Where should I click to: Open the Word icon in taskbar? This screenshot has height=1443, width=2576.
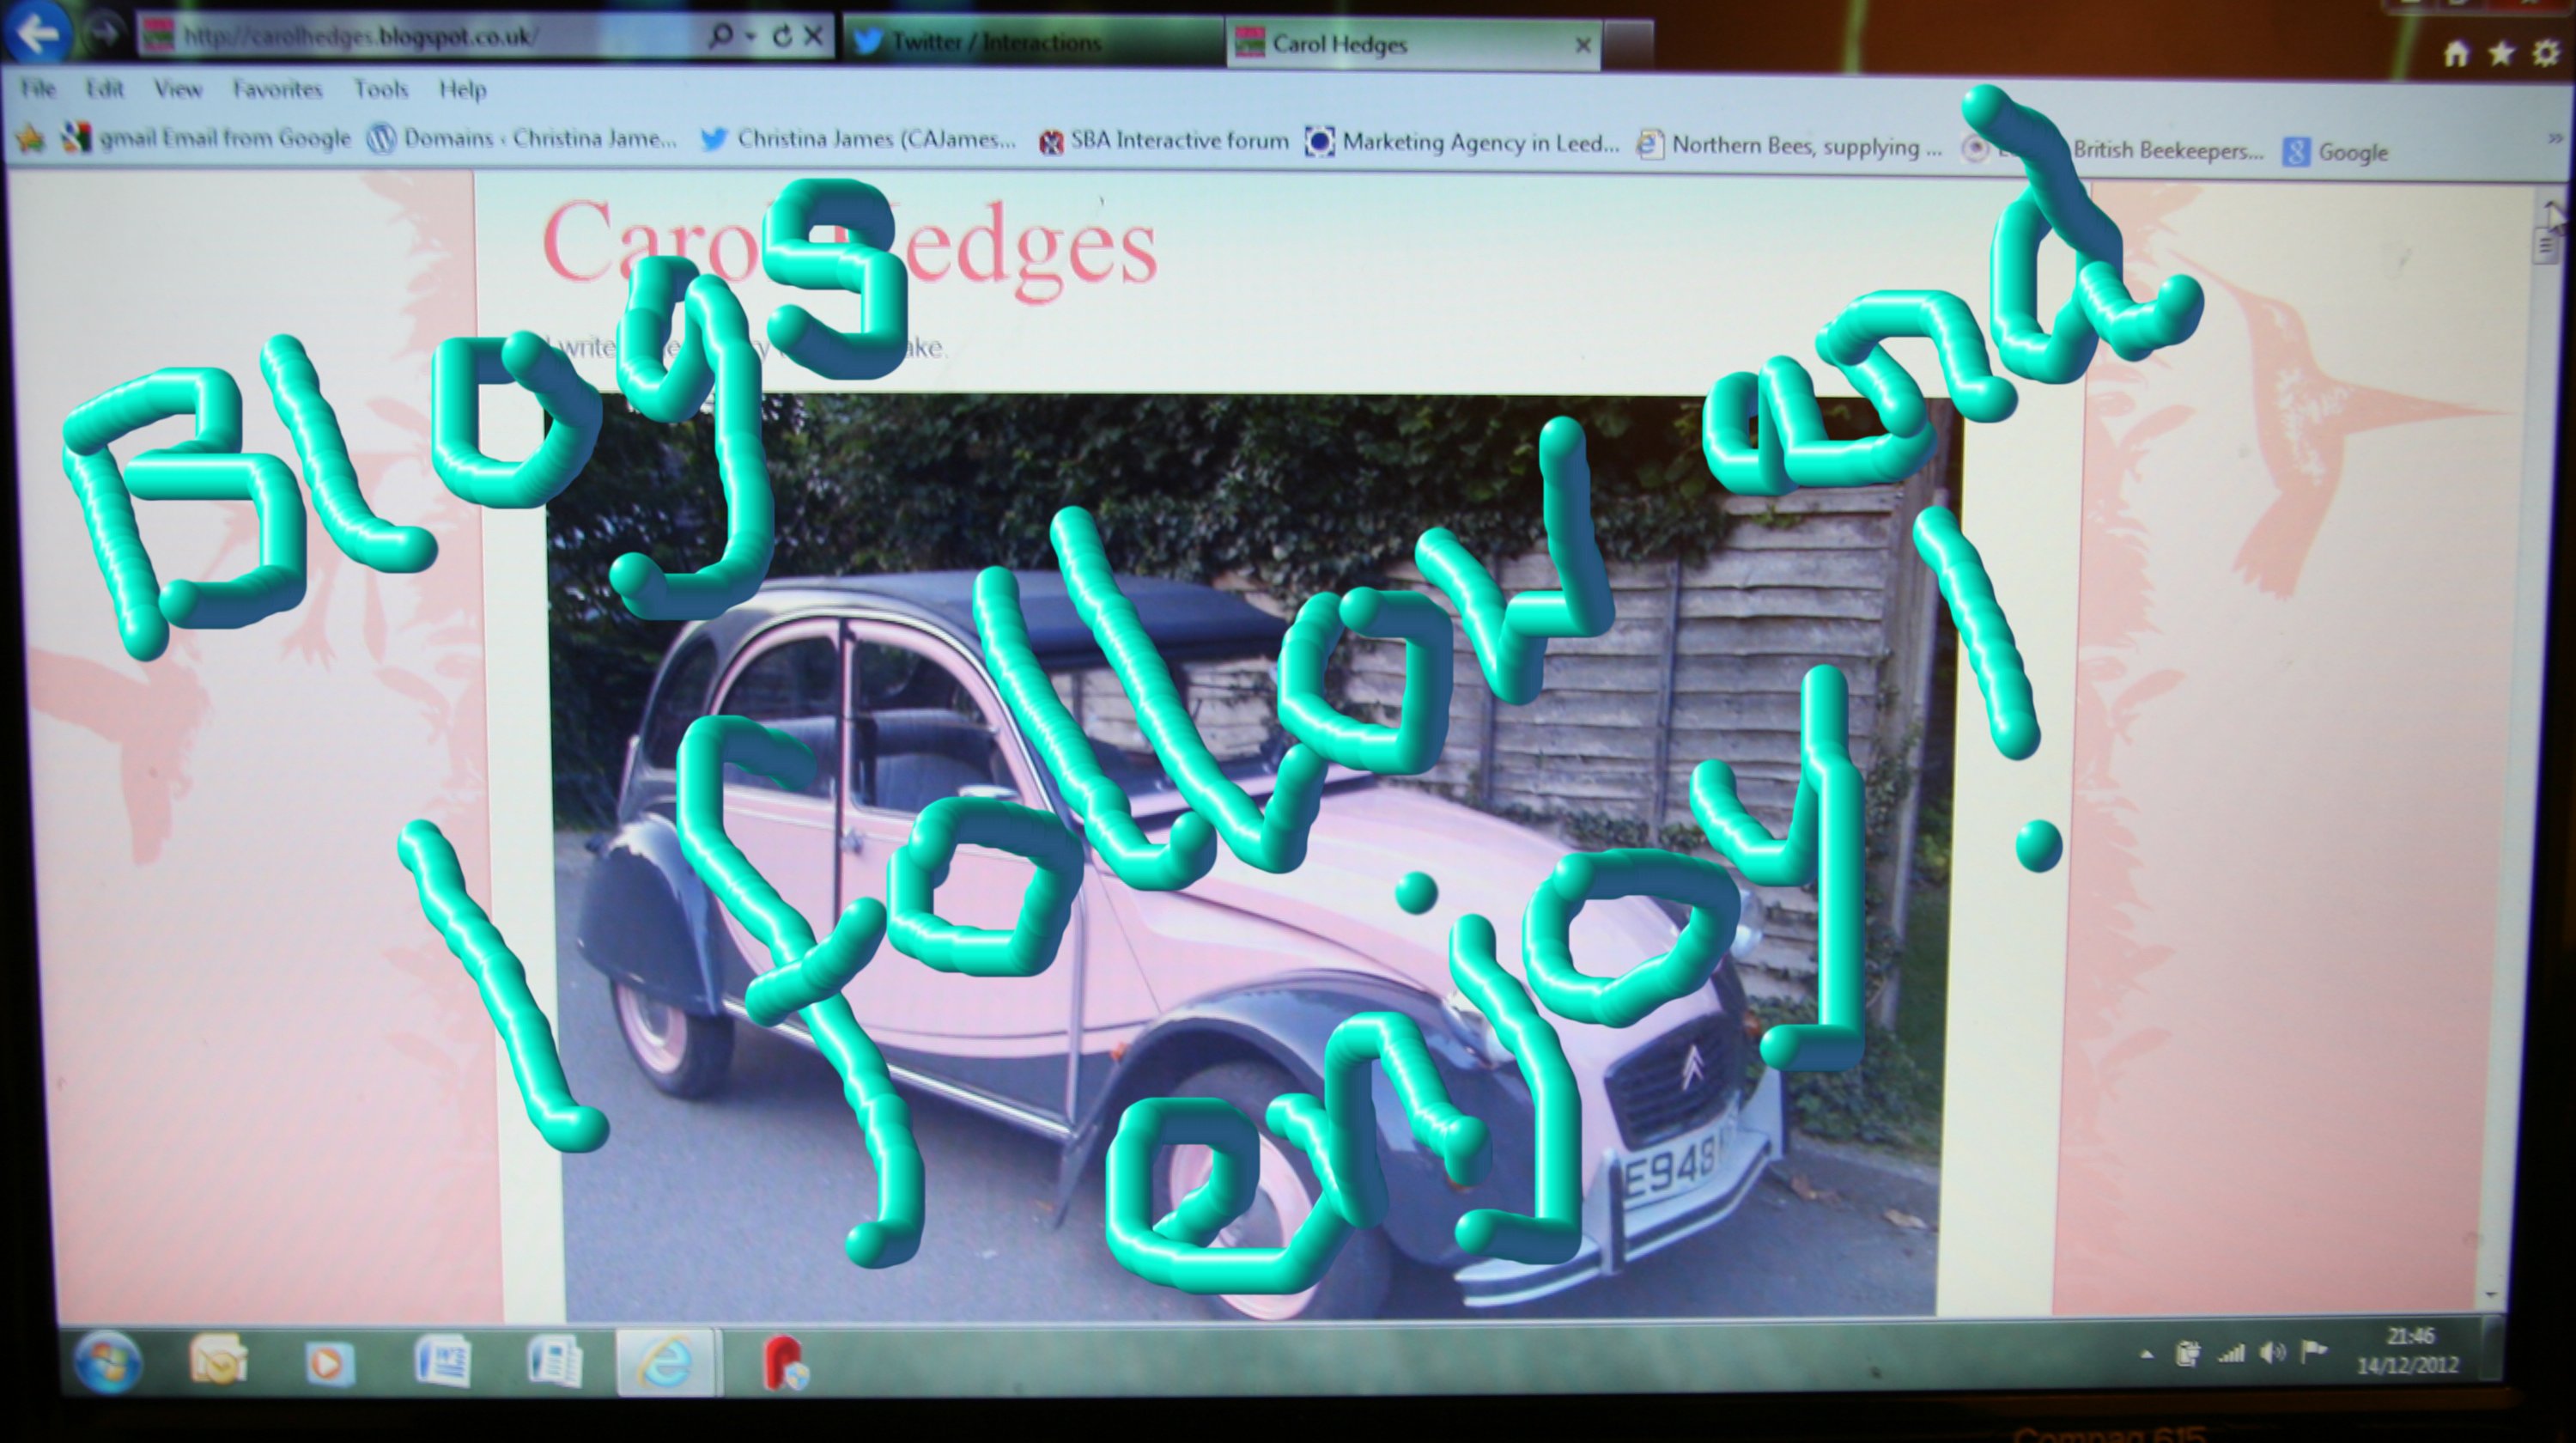click(x=442, y=1360)
